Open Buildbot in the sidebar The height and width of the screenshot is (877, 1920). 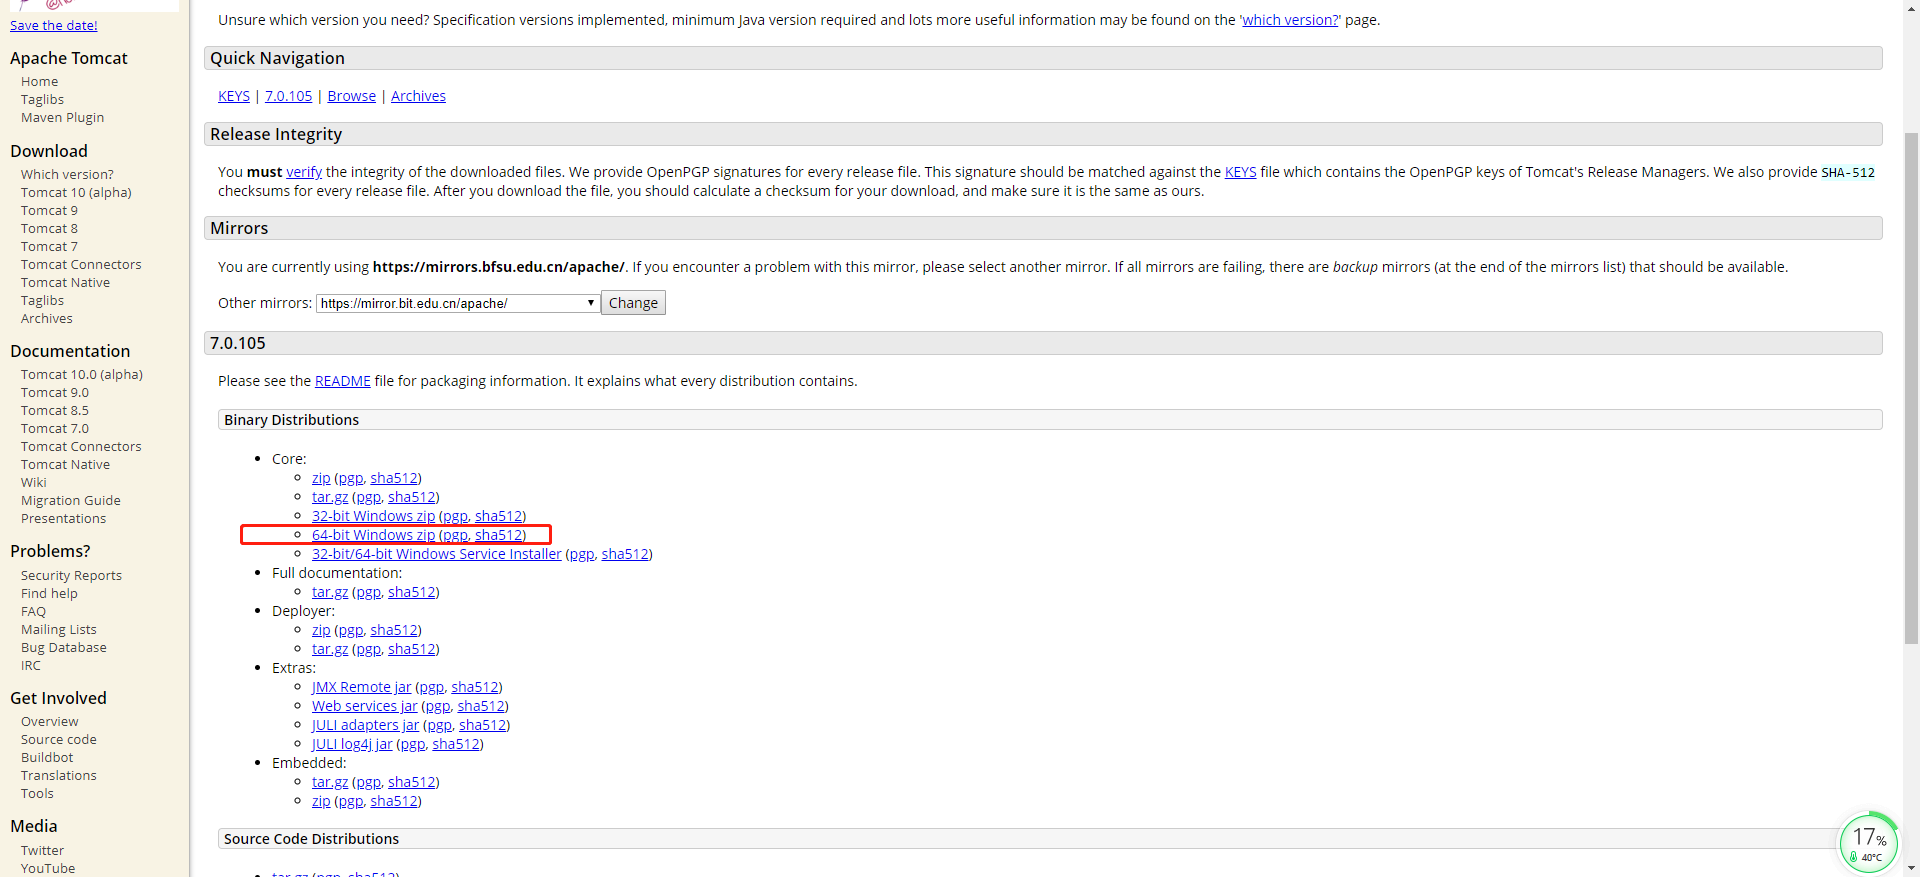tap(47, 758)
